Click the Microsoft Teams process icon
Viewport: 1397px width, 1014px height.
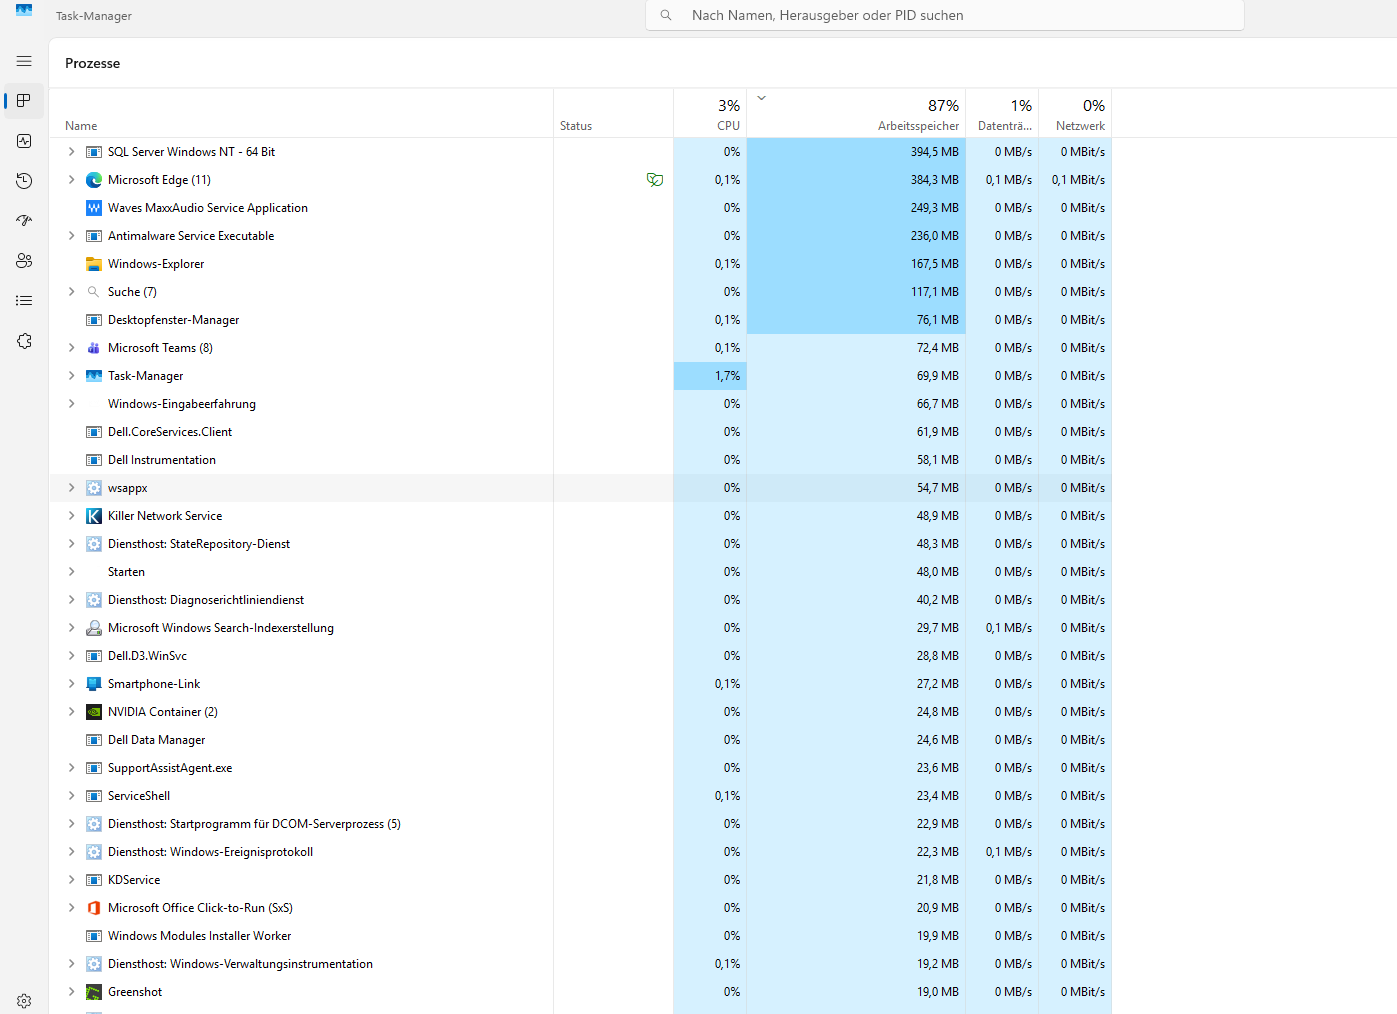[x=94, y=348]
